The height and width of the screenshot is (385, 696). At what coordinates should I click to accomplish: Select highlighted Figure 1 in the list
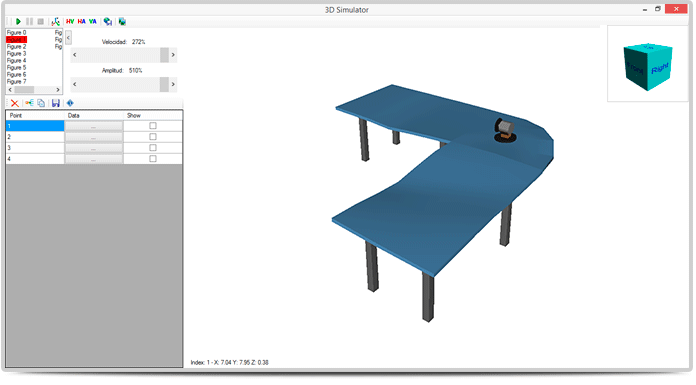16,40
